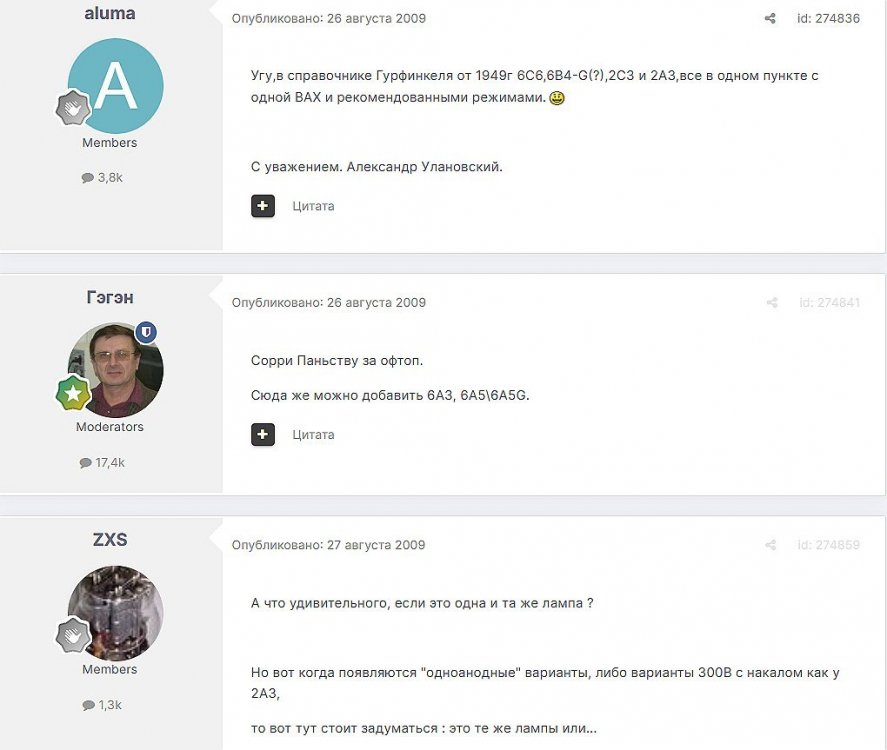Click share icon on ZXS's post
Image resolution: width=887 pixels, height=750 pixels.
770,545
